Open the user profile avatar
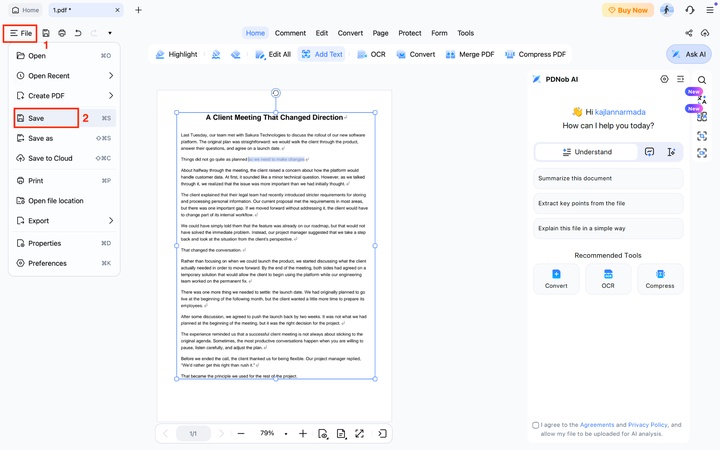 tap(667, 10)
